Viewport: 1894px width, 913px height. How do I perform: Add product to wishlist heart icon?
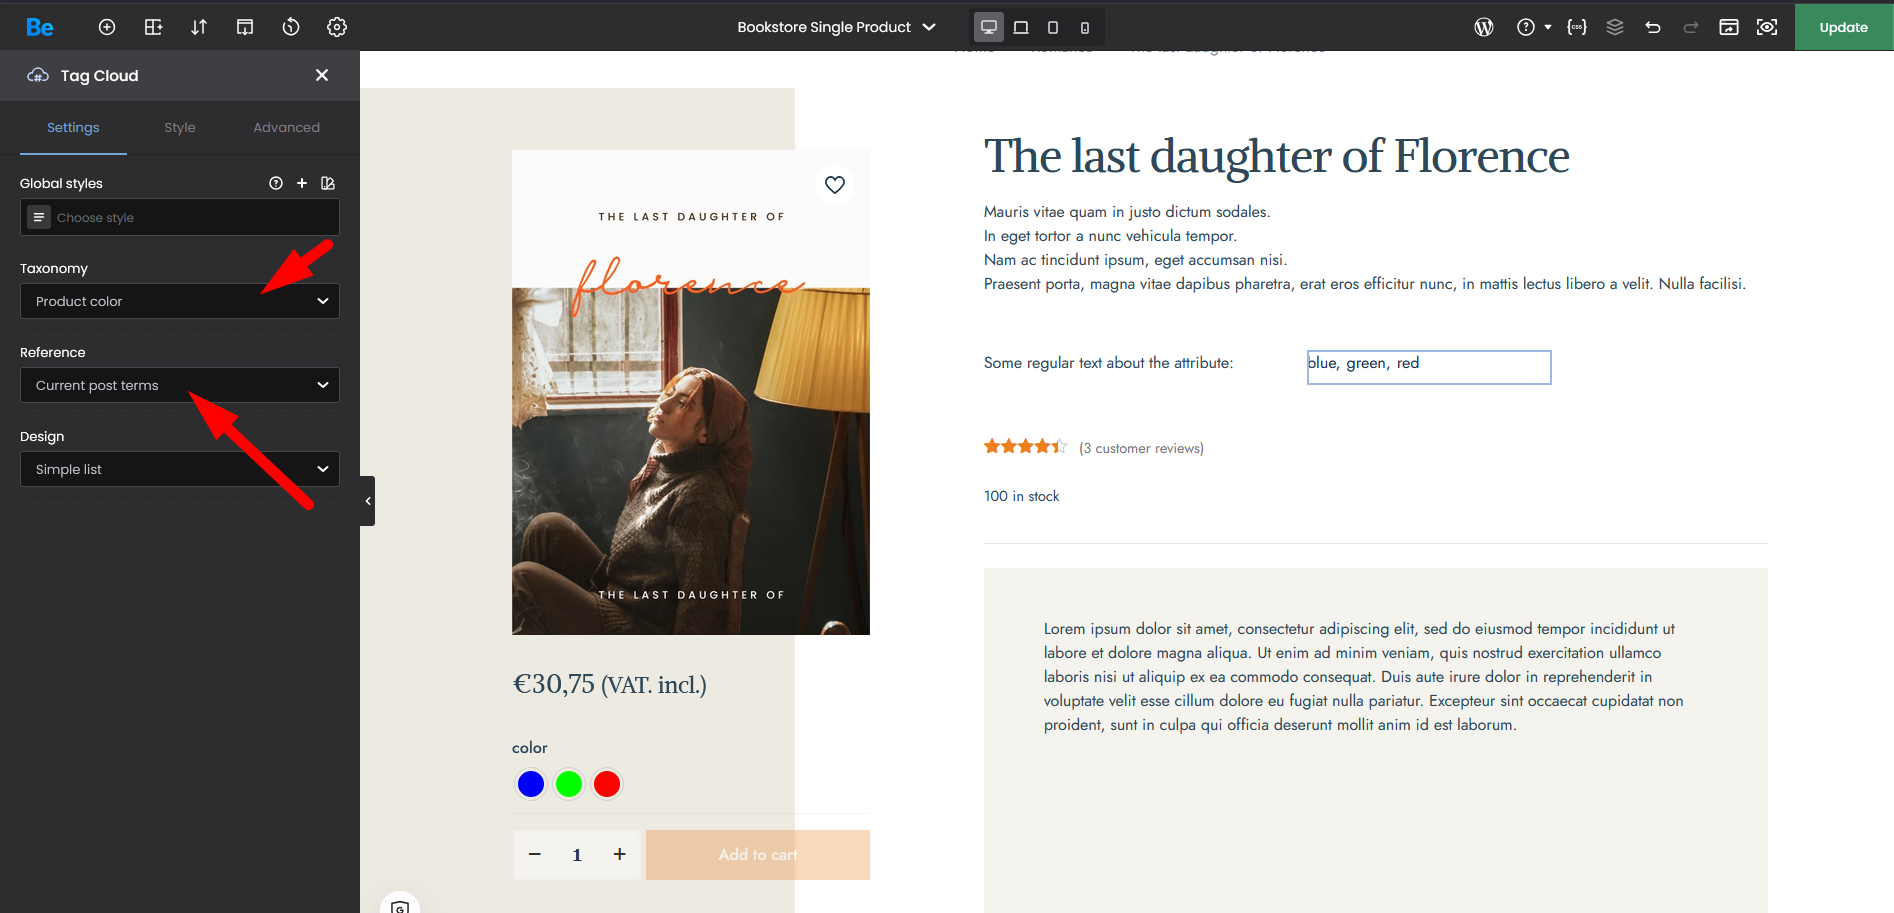pyautogui.click(x=835, y=185)
